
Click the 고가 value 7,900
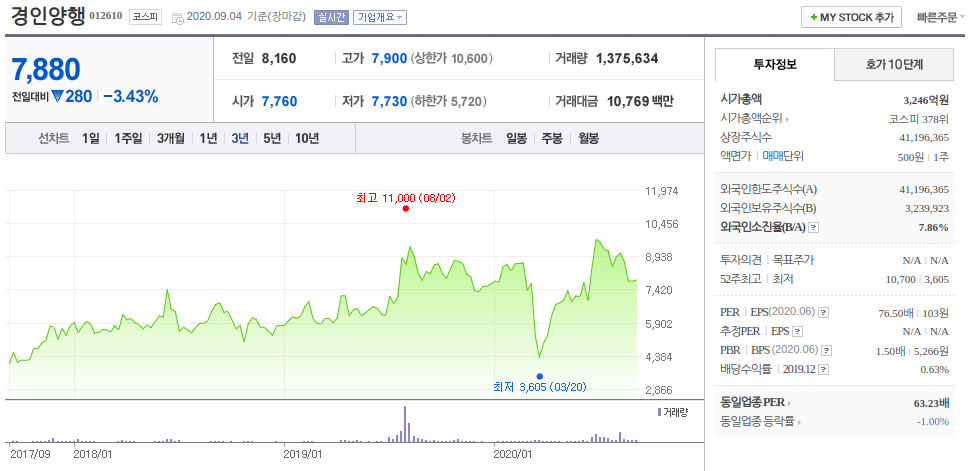[389, 59]
